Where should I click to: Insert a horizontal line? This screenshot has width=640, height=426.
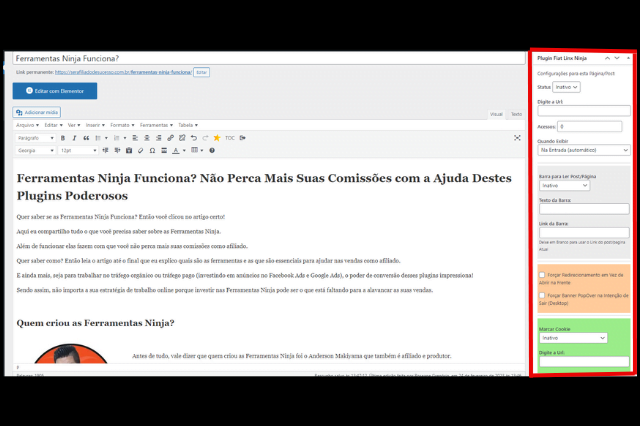click(164, 151)
